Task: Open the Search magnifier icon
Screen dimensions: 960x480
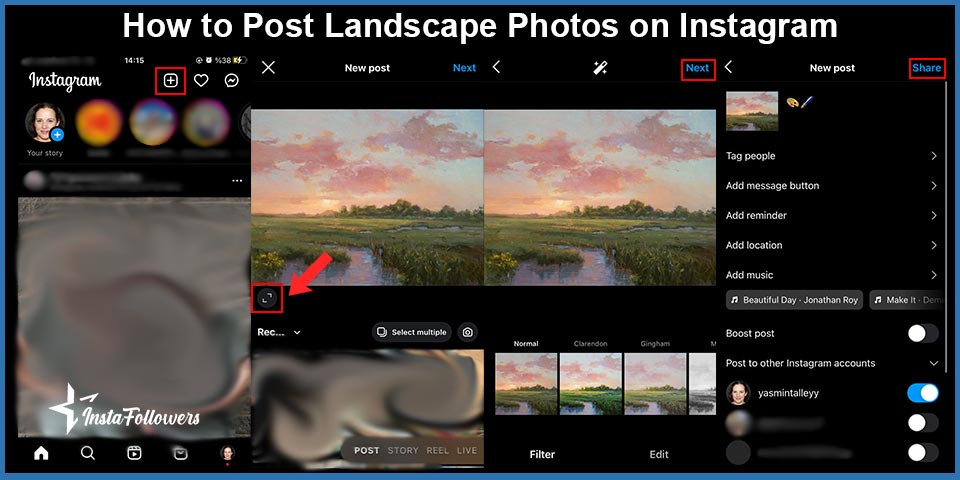Action: click(88, 453)
